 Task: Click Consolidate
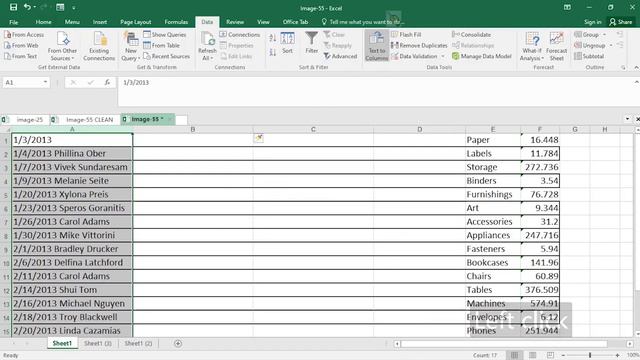[x=471, y=35]
